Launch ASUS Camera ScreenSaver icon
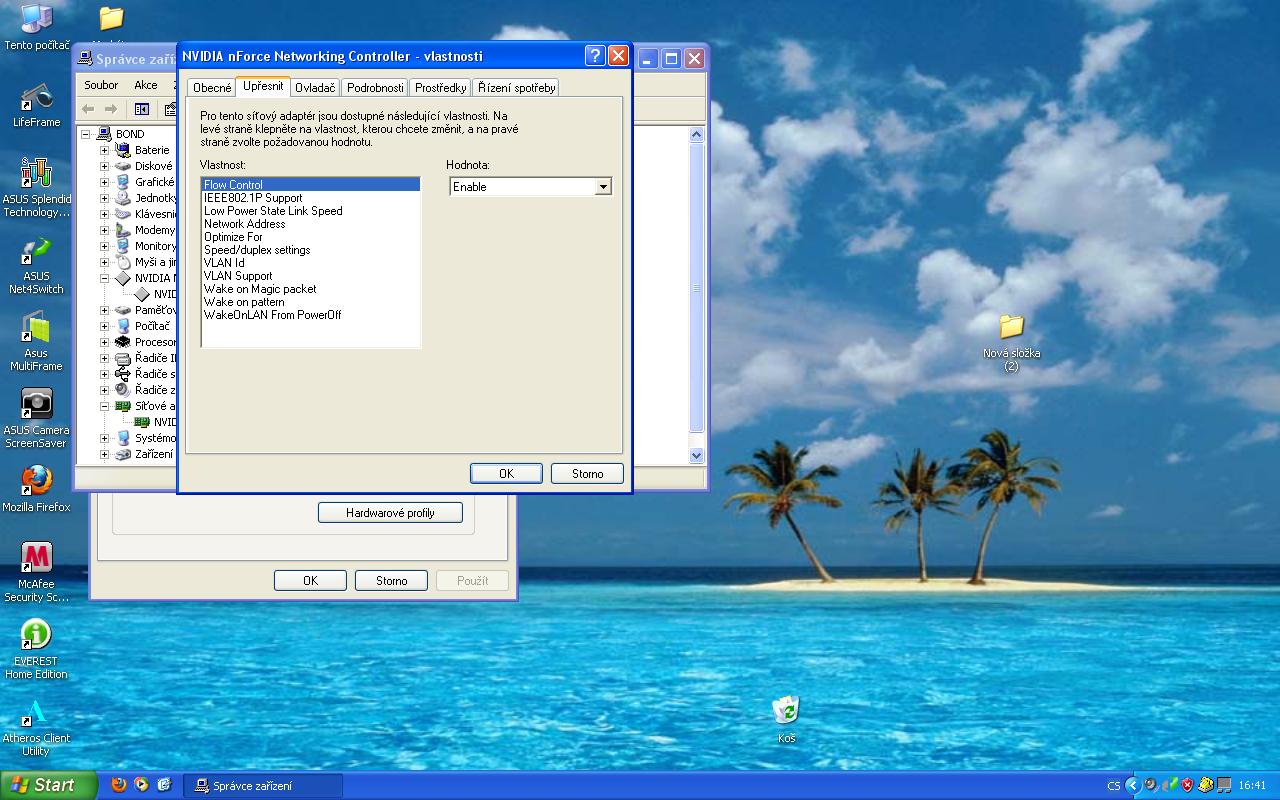Screen dimensions: 1280x800 (36, 418)
